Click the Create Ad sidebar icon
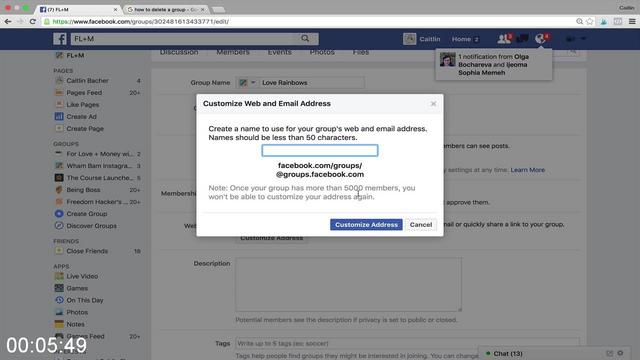Viewport: 640px width, 360px height. pyautogui.click(x=59, y=116)
